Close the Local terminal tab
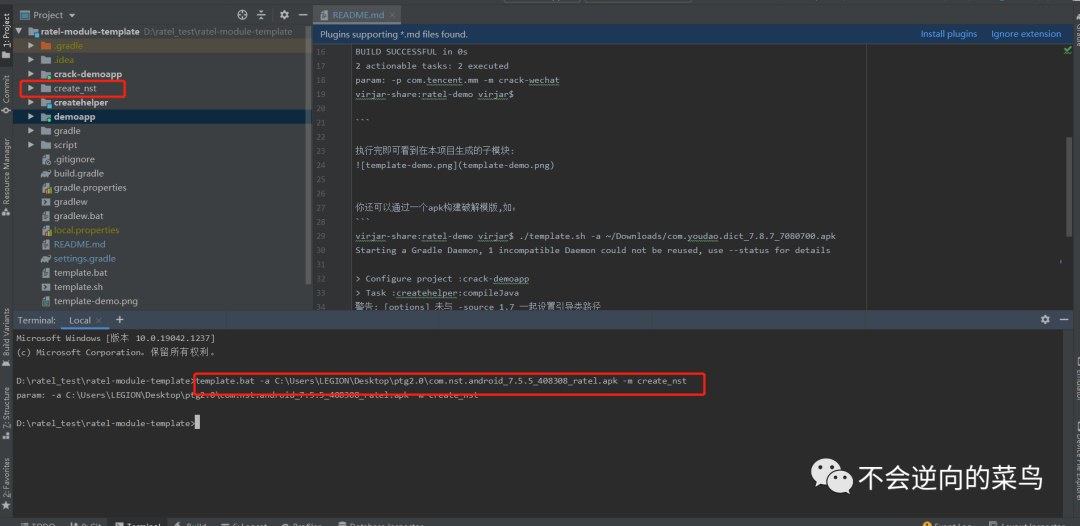The image size is (1080, 526). [x=98, y=320]
